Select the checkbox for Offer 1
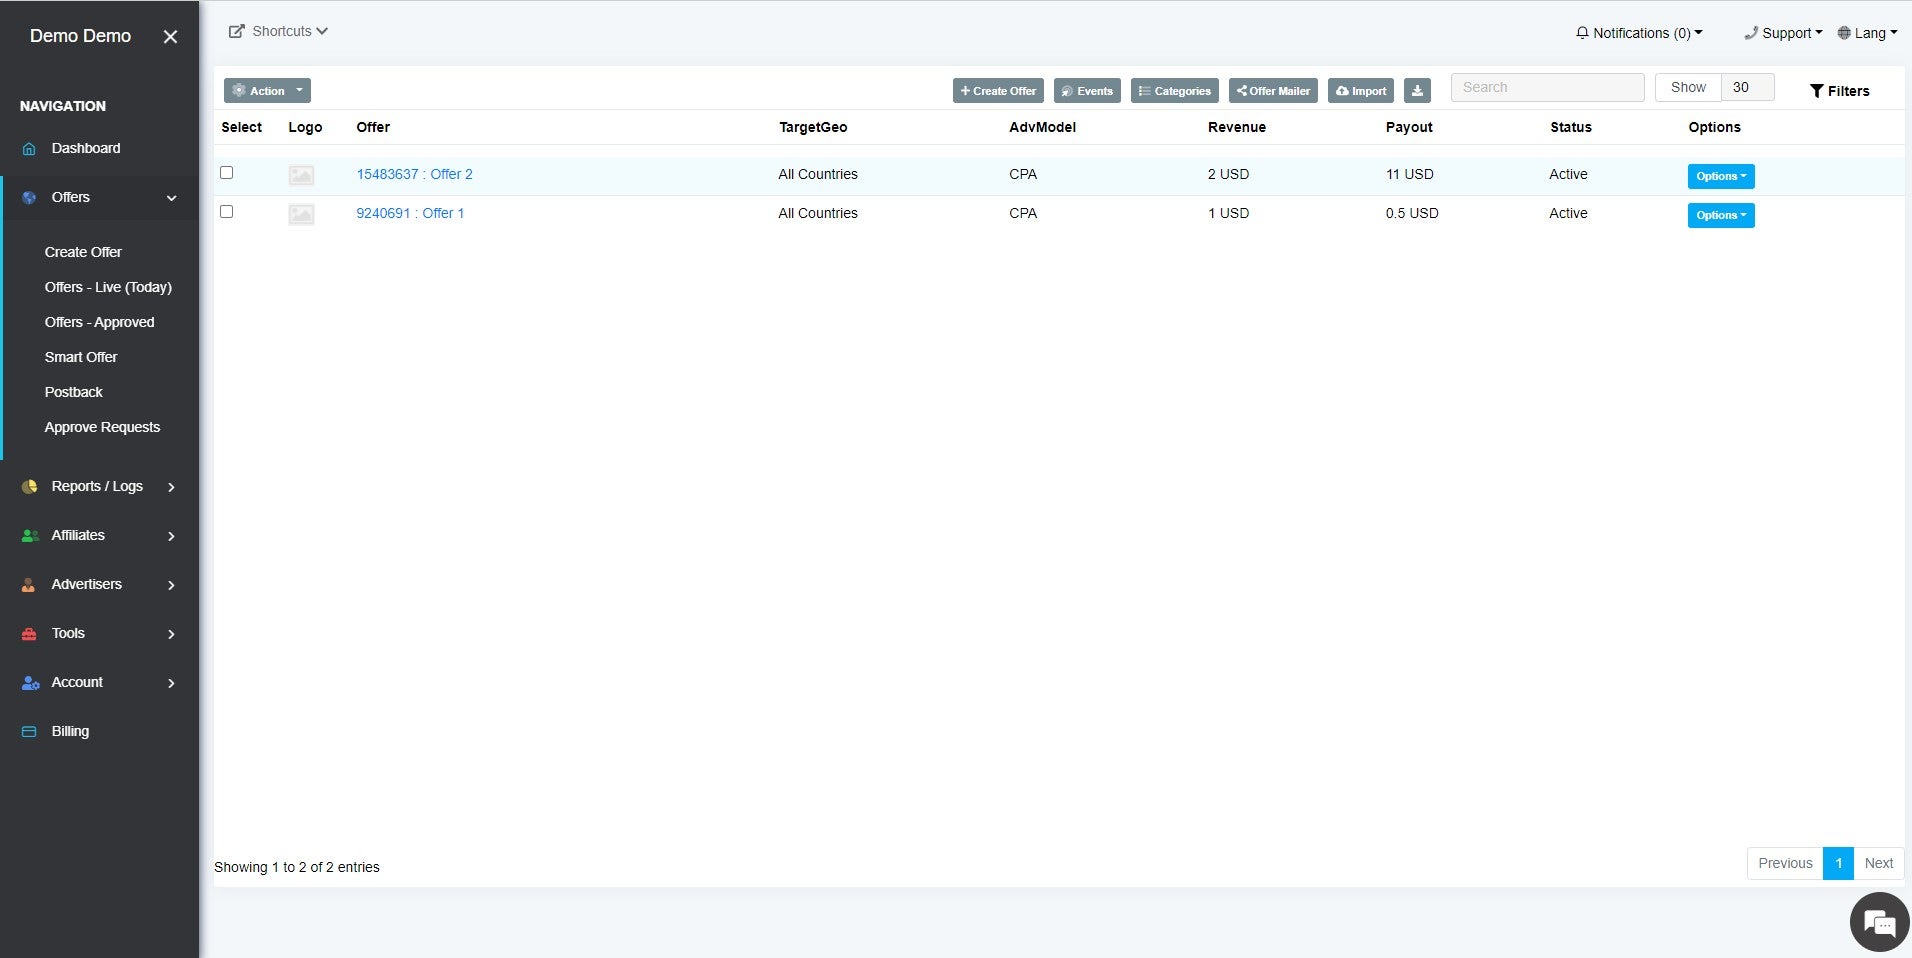 tap(227, 212)
